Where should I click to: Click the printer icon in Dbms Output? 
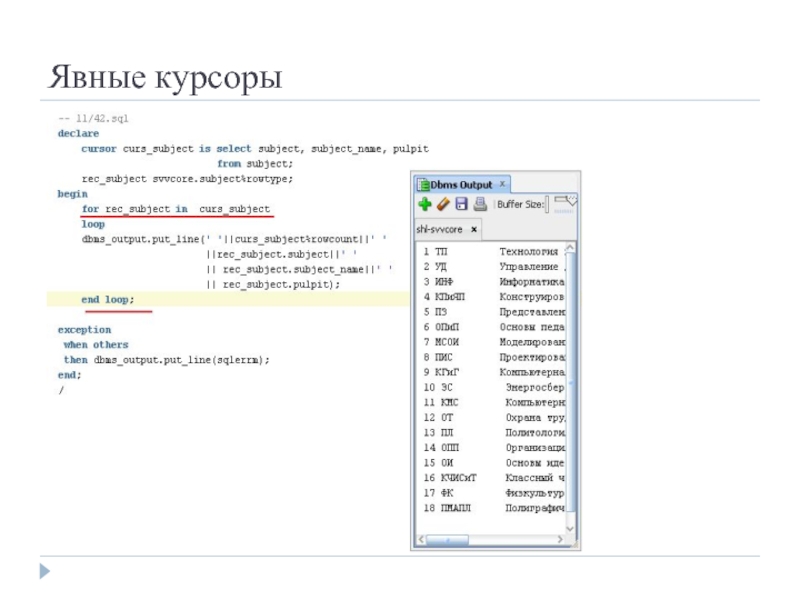point(480,204)
